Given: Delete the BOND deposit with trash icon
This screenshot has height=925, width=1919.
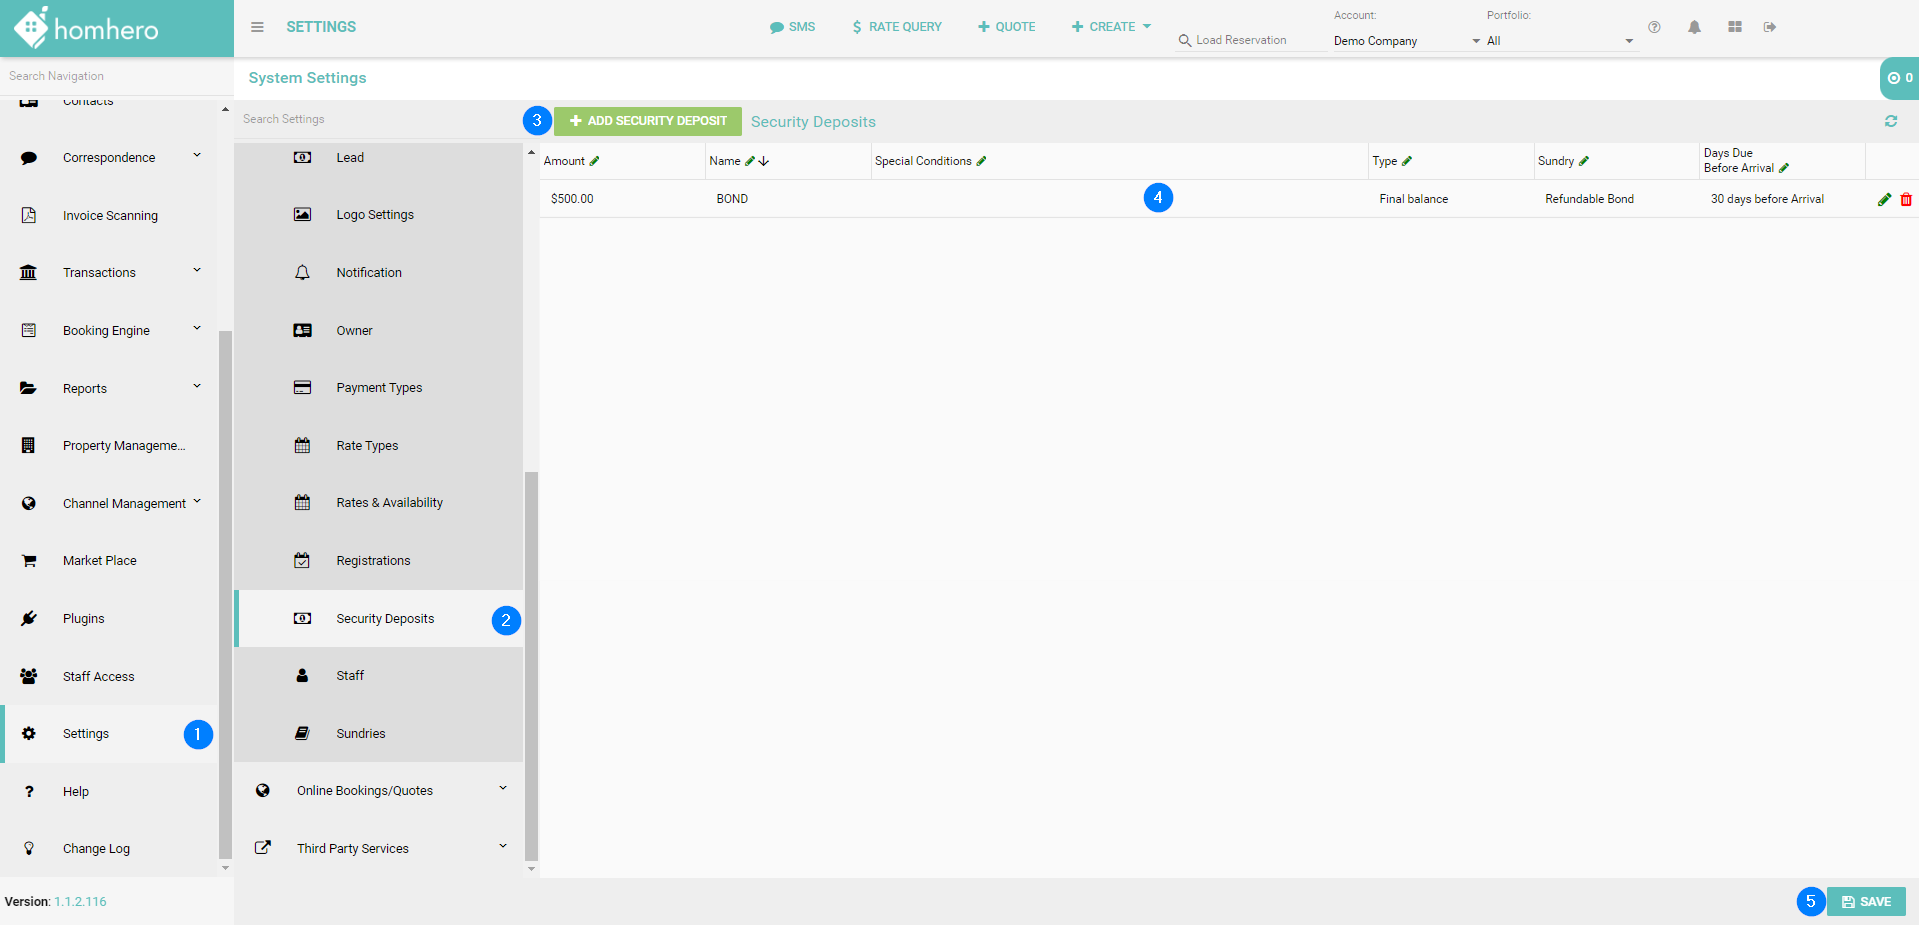Looking at the screenshot, I should click(x=1906, y=199).
